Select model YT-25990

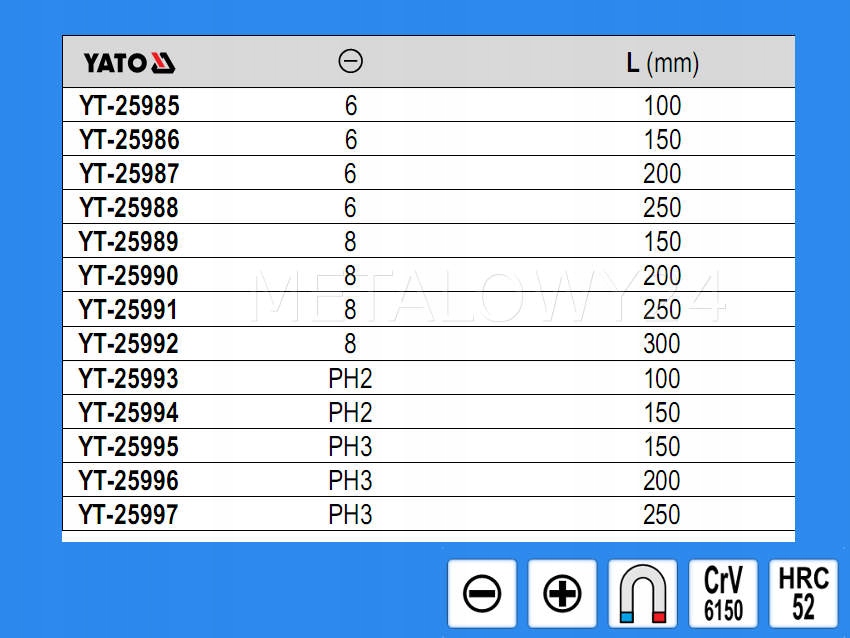click(129, 275)
